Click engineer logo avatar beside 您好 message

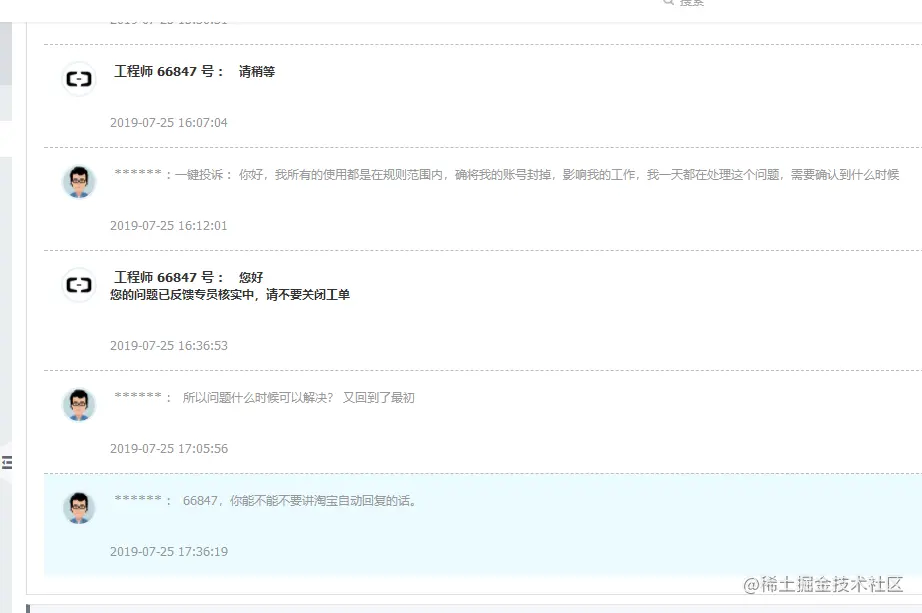[79, 285]
